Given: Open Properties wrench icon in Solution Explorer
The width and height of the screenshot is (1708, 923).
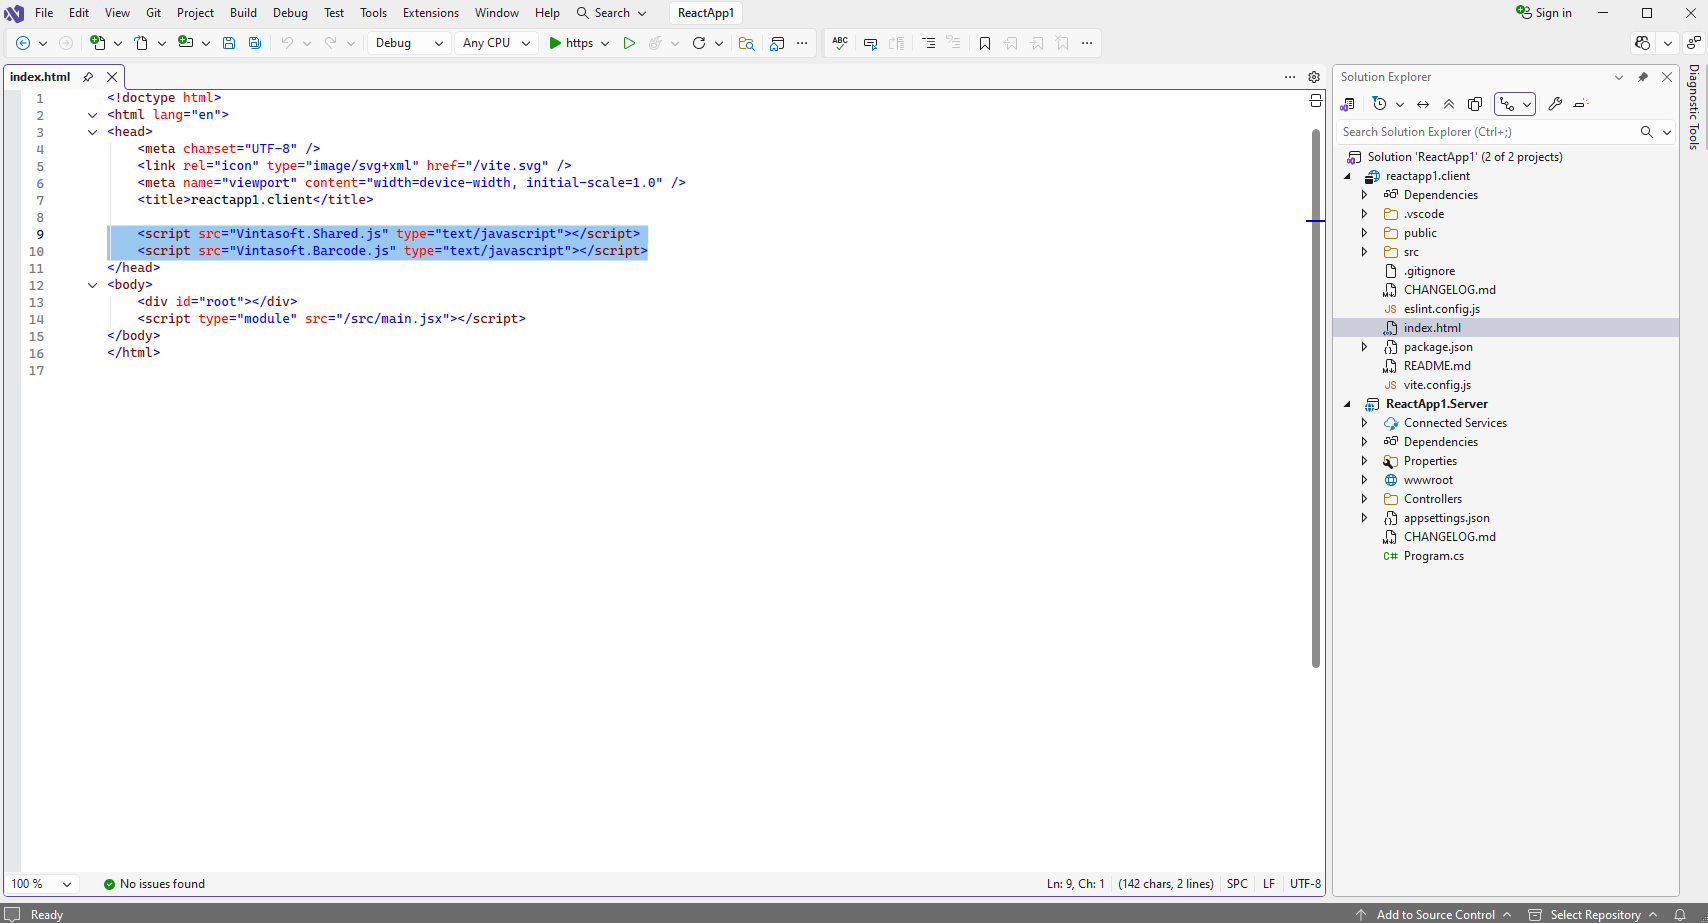Looking at the screenshot, I should 1555,104.
